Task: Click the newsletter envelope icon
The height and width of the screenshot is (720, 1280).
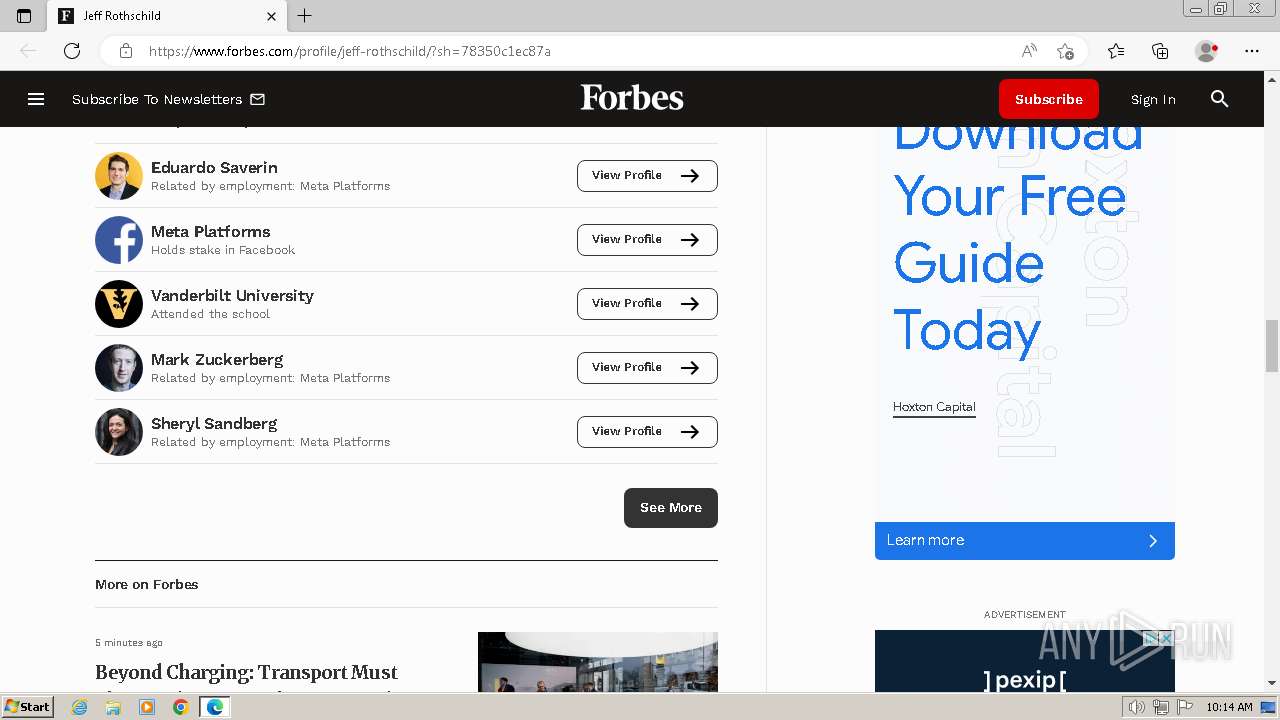Action: tap(257, 99)
